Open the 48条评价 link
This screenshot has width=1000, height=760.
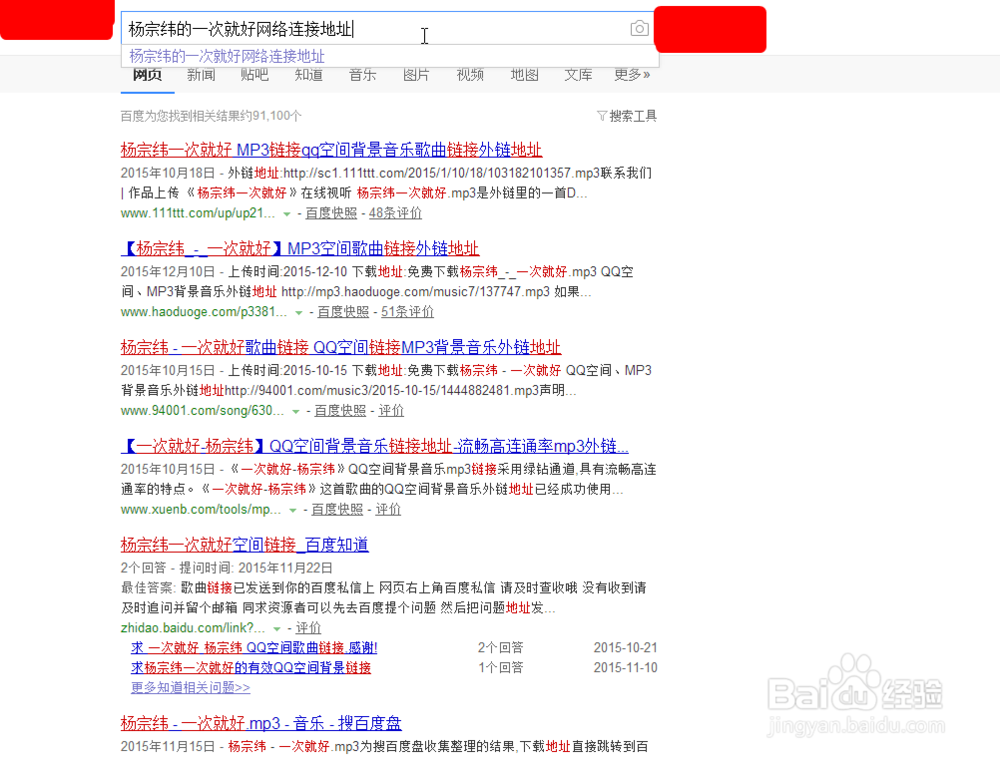pyautogui.click(x=395, y=213)
